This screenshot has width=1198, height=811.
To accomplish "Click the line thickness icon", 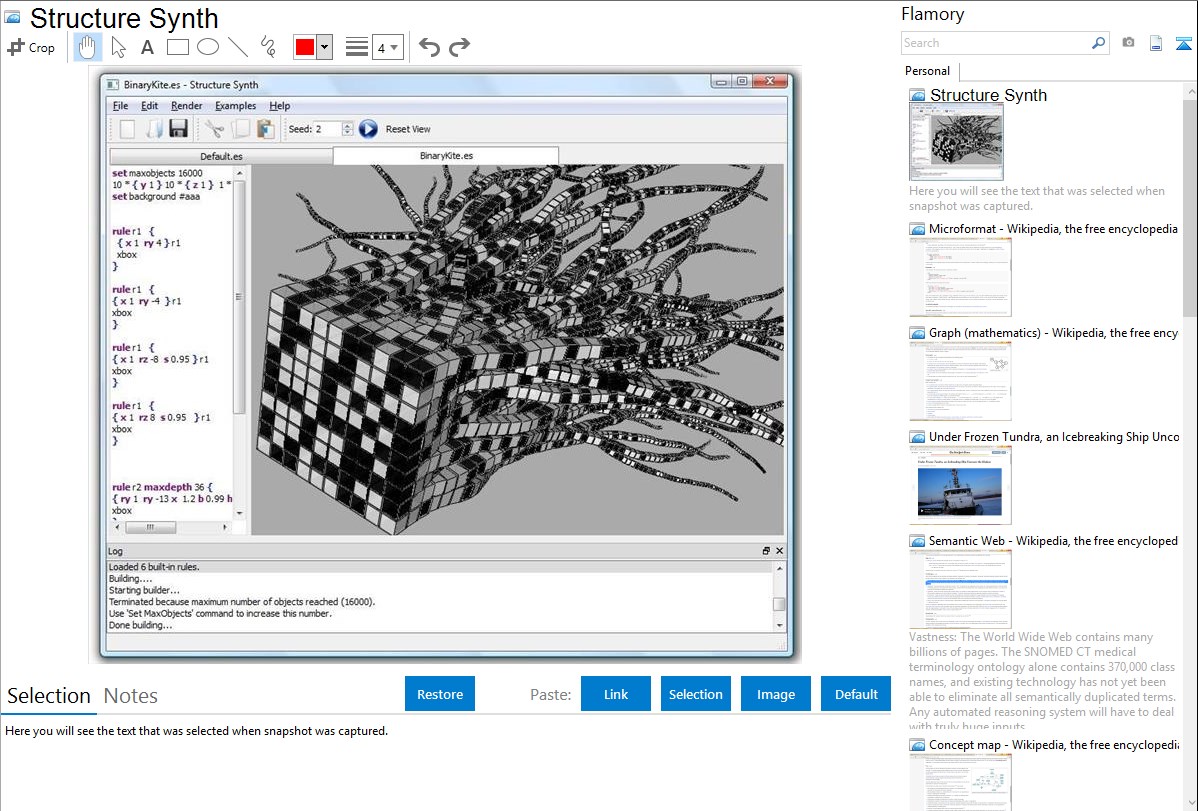I will (x=357, y=47).
